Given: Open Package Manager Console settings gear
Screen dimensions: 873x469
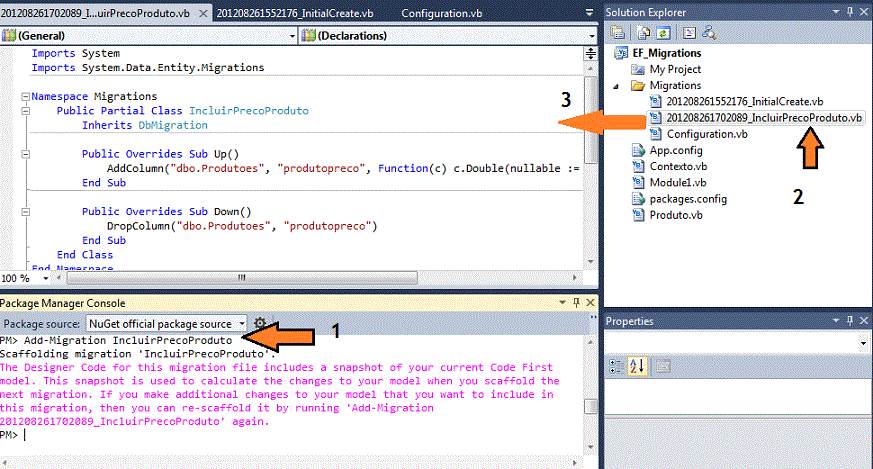Looking at the screenshot, I should tap(259, 323).
